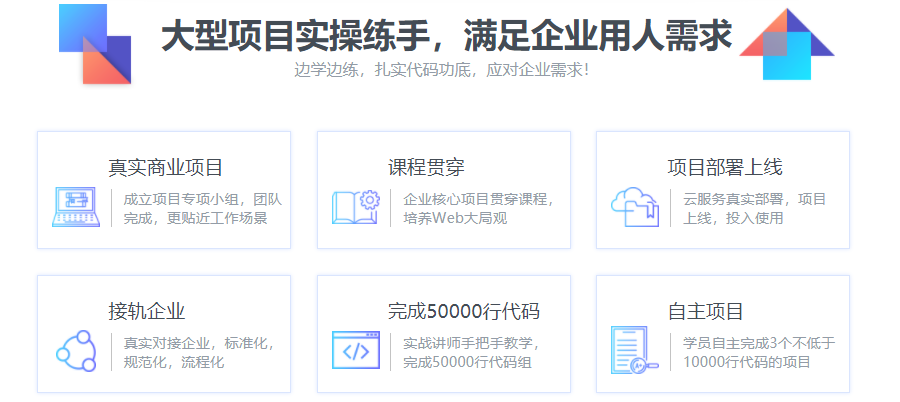Click description 云服务真实部署，项目上线，投入使用
The image size is (900, 402).
pyautogui.click(x=754, y=209)
